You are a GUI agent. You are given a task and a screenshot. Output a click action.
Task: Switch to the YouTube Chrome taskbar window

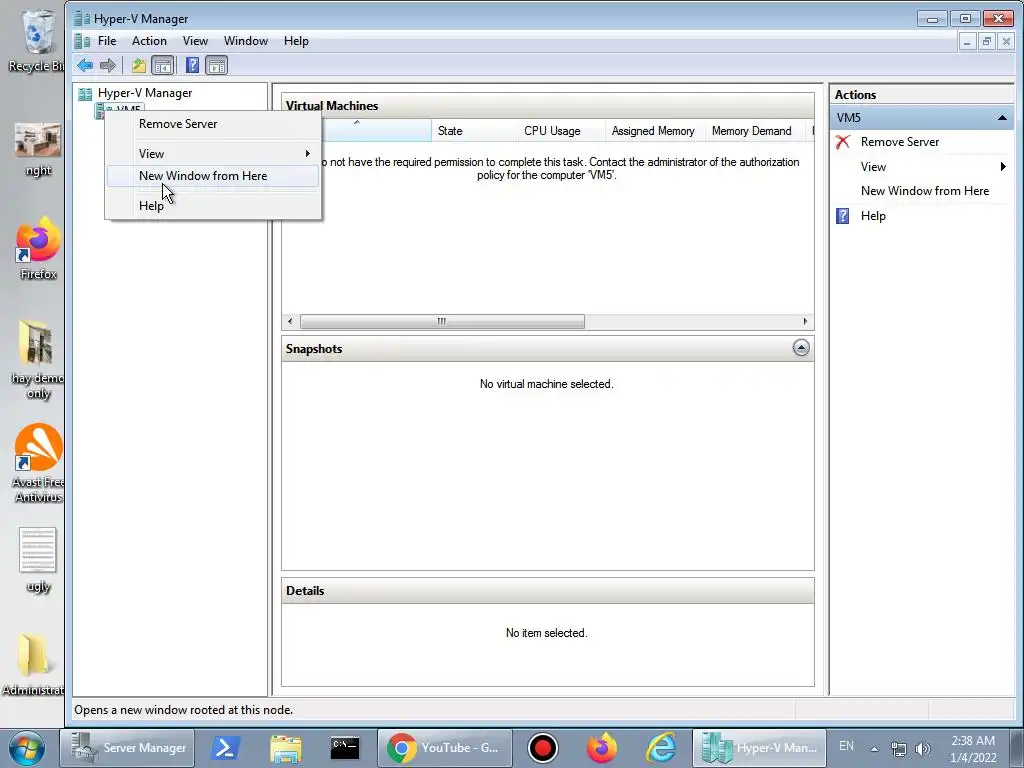click(x=443, y=748)
